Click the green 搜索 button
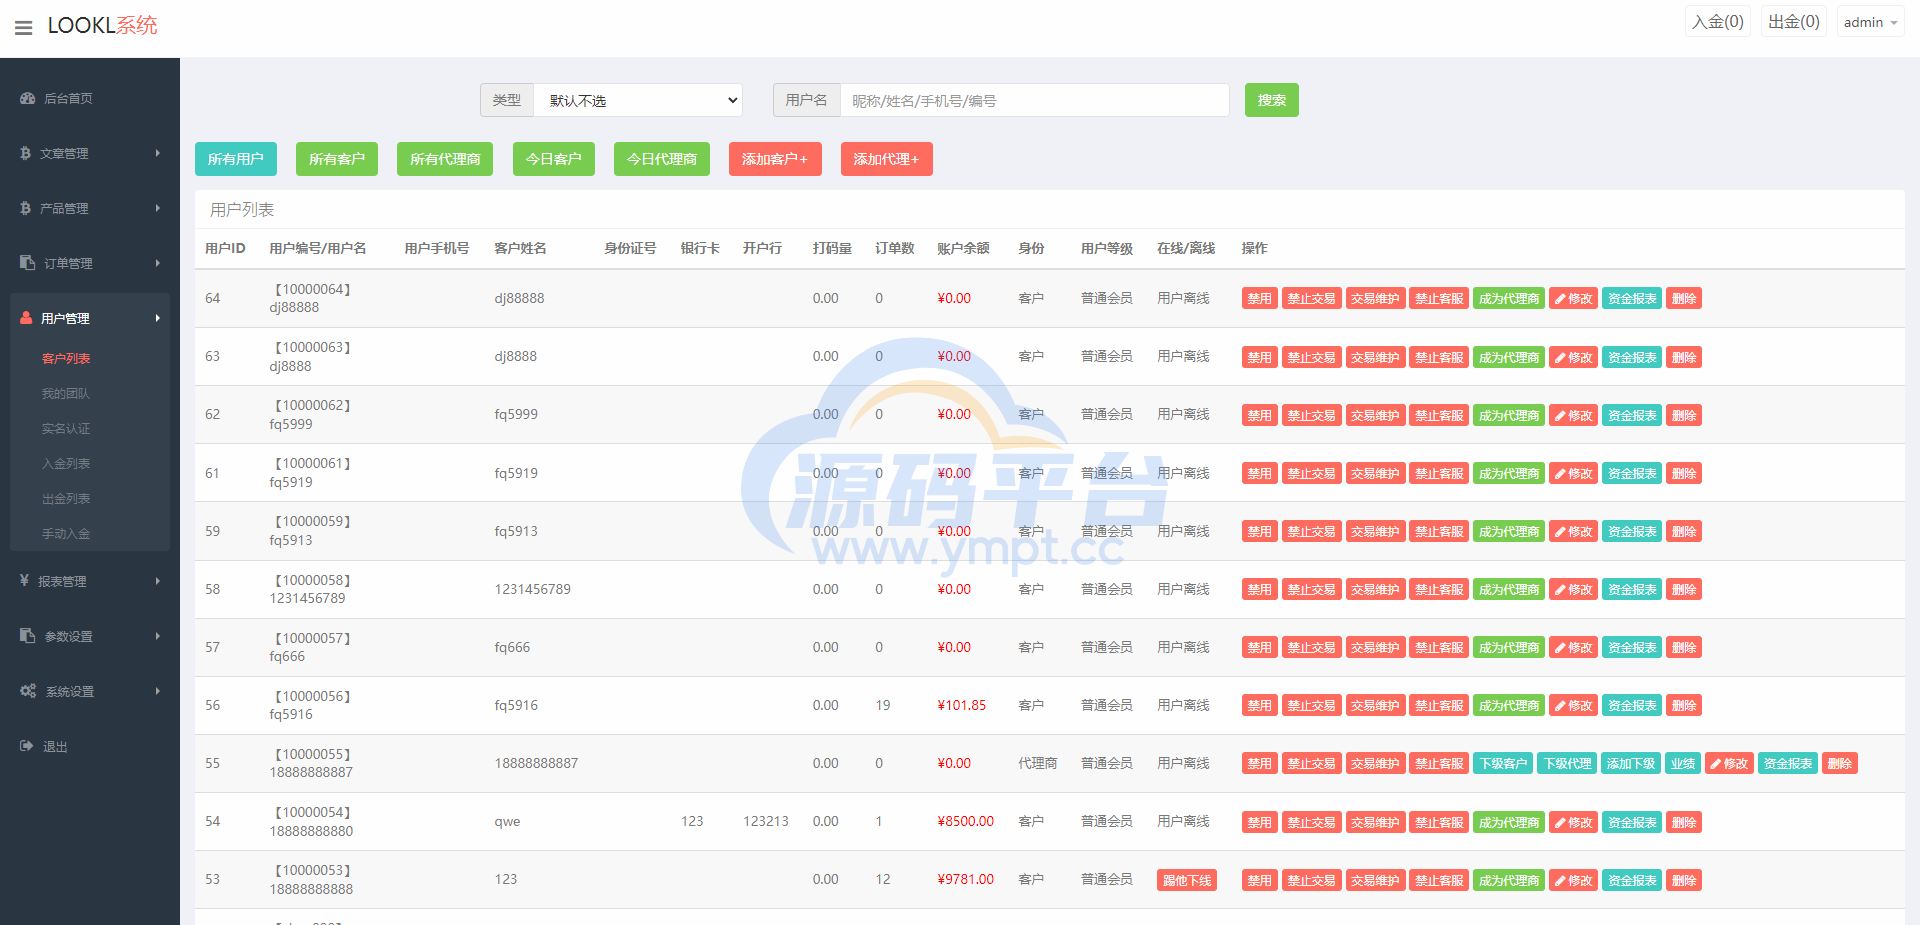The height and width of the screenshot is (925, 1920). pyautogui.click(x=1272, y=100)
